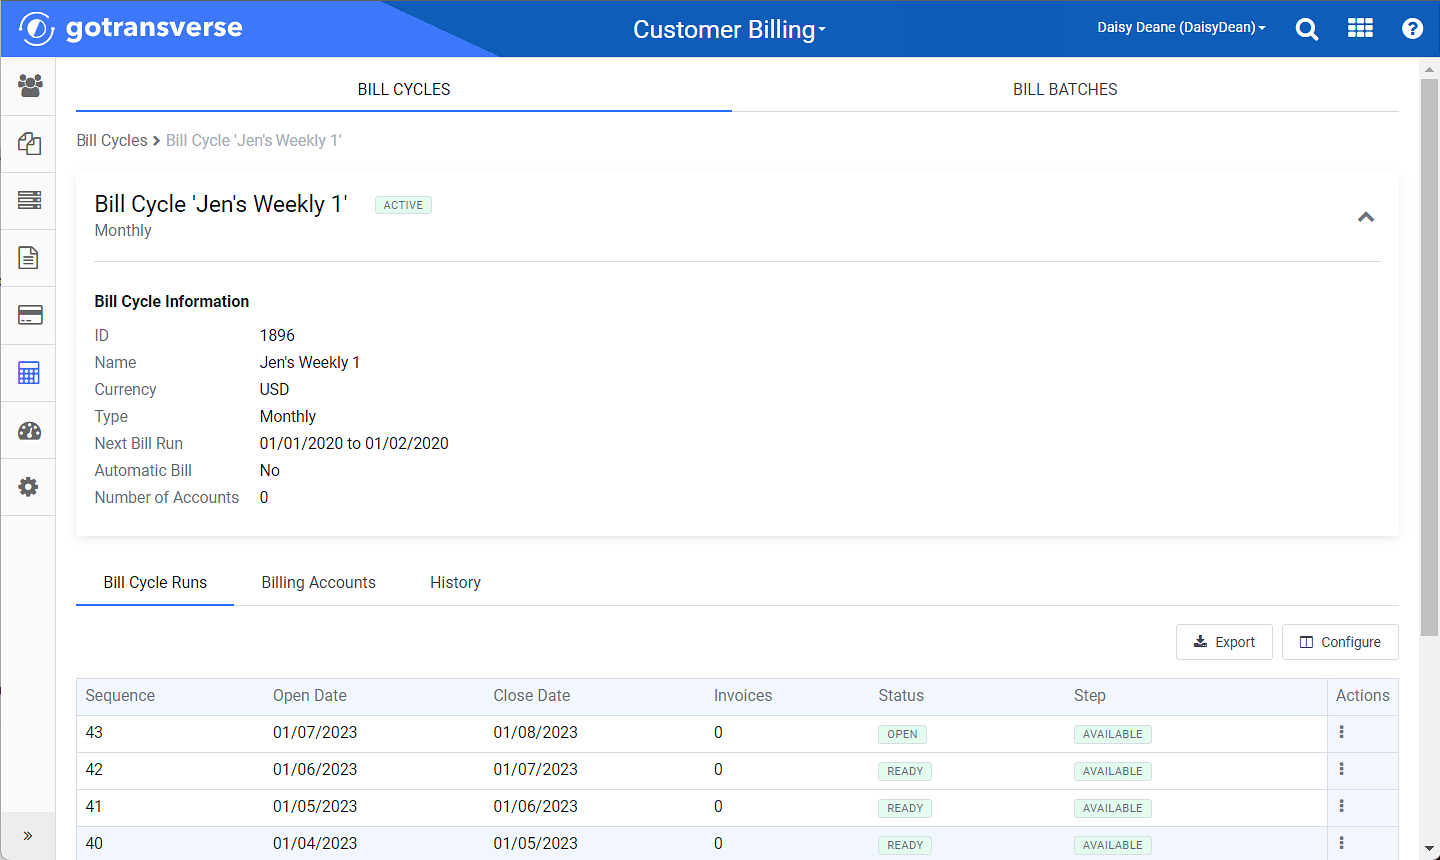Open the Products copy-pages sidebar icon
The height and width of the screenshot is (860, 1440).
[x=29, y=144]
